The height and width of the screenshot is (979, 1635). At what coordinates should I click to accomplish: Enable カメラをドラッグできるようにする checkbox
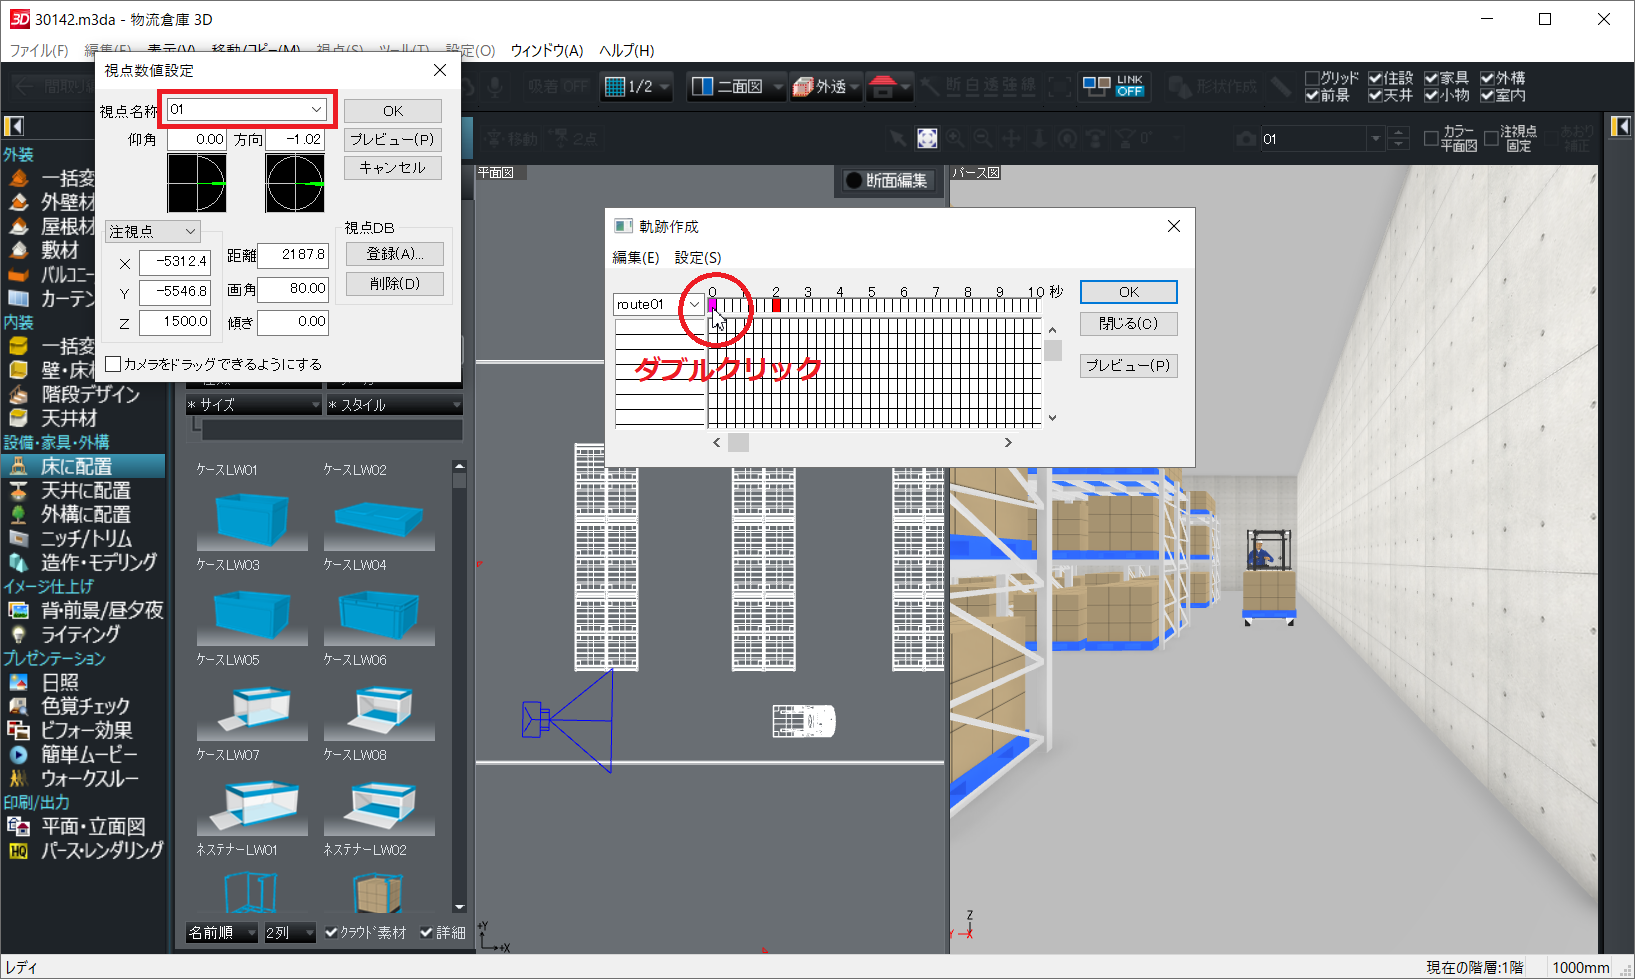tap(114, 364)
